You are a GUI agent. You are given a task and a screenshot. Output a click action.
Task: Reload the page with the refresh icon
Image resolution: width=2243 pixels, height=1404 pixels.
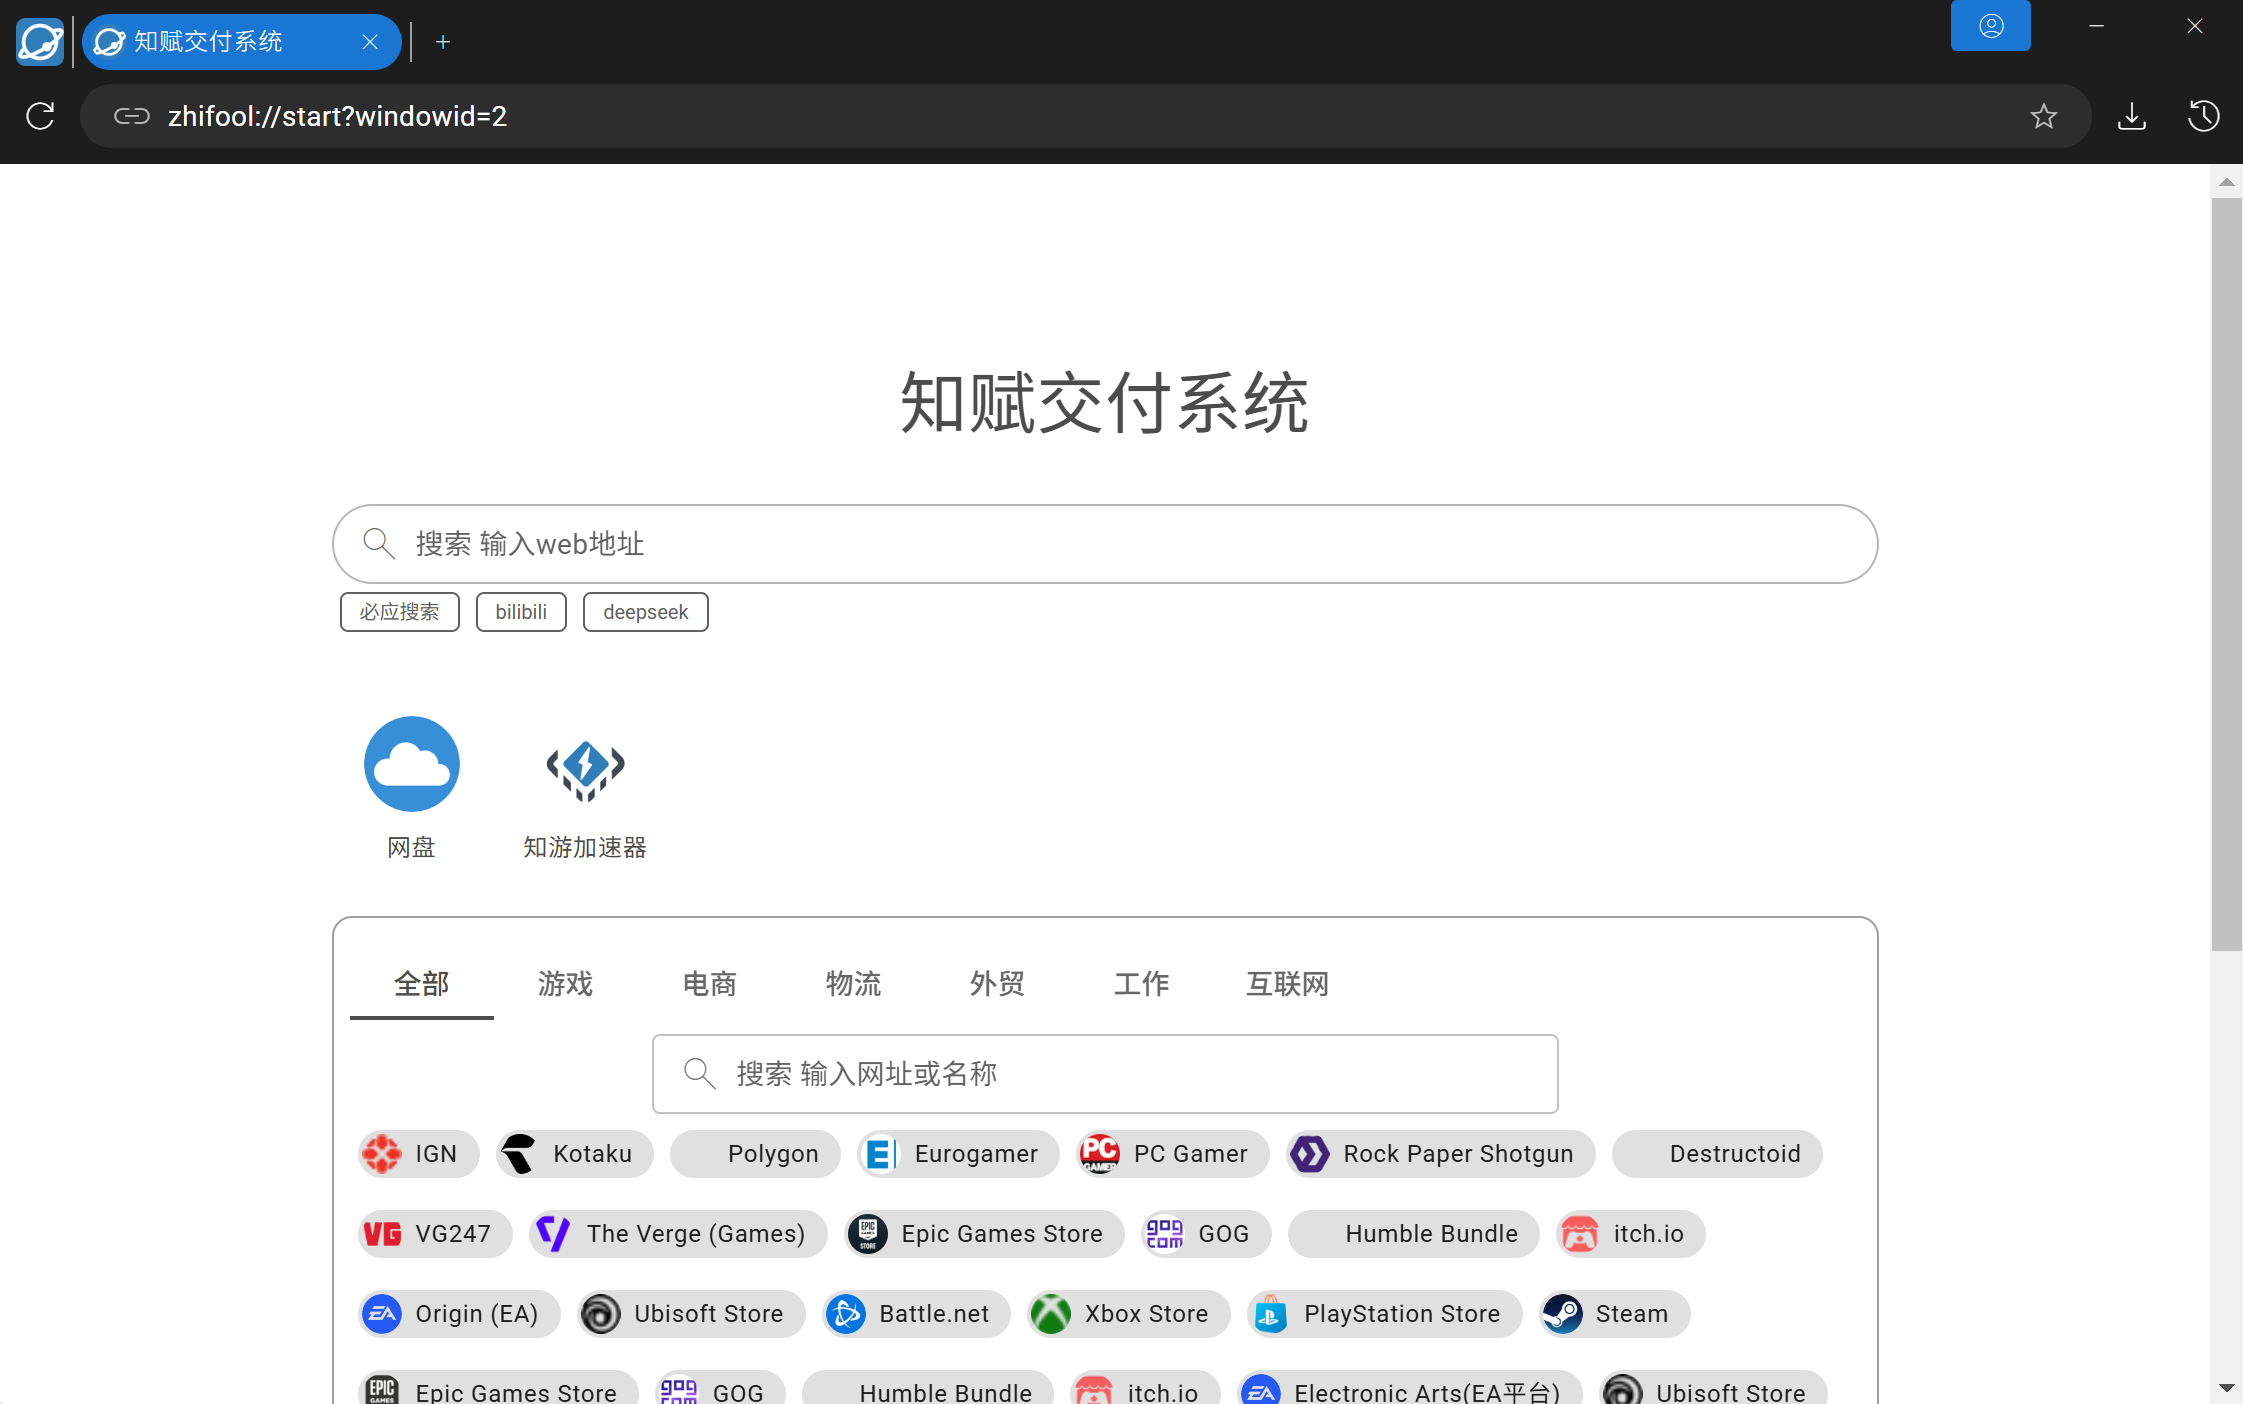click(x=40, y=116)
